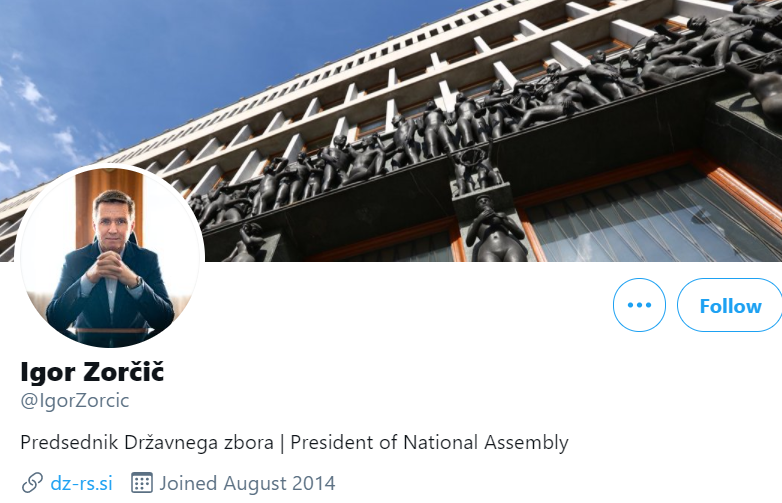Click the @IgorZorcic handle

pos(75,400)
